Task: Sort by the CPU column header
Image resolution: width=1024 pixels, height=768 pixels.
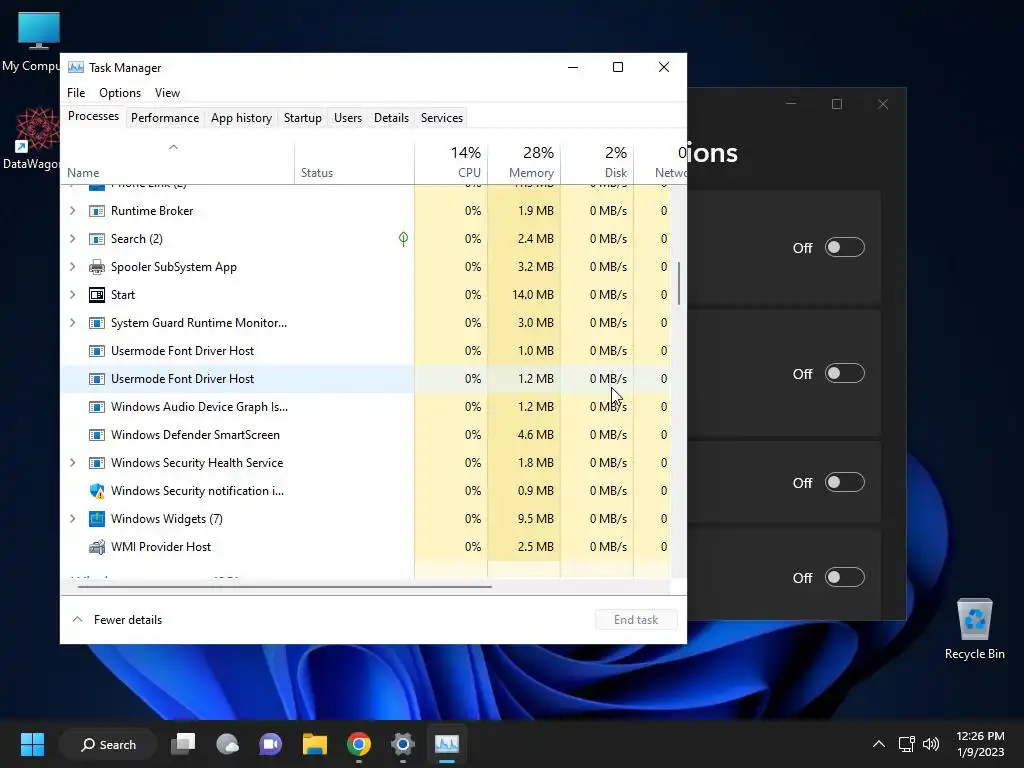Action: [451, 162]
